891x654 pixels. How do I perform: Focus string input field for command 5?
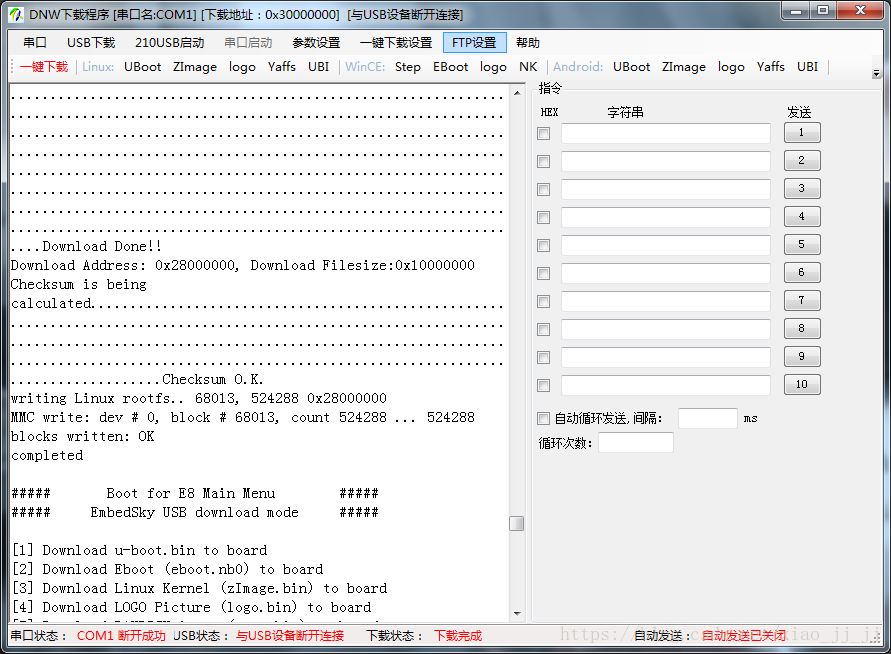tap(665, 245)
